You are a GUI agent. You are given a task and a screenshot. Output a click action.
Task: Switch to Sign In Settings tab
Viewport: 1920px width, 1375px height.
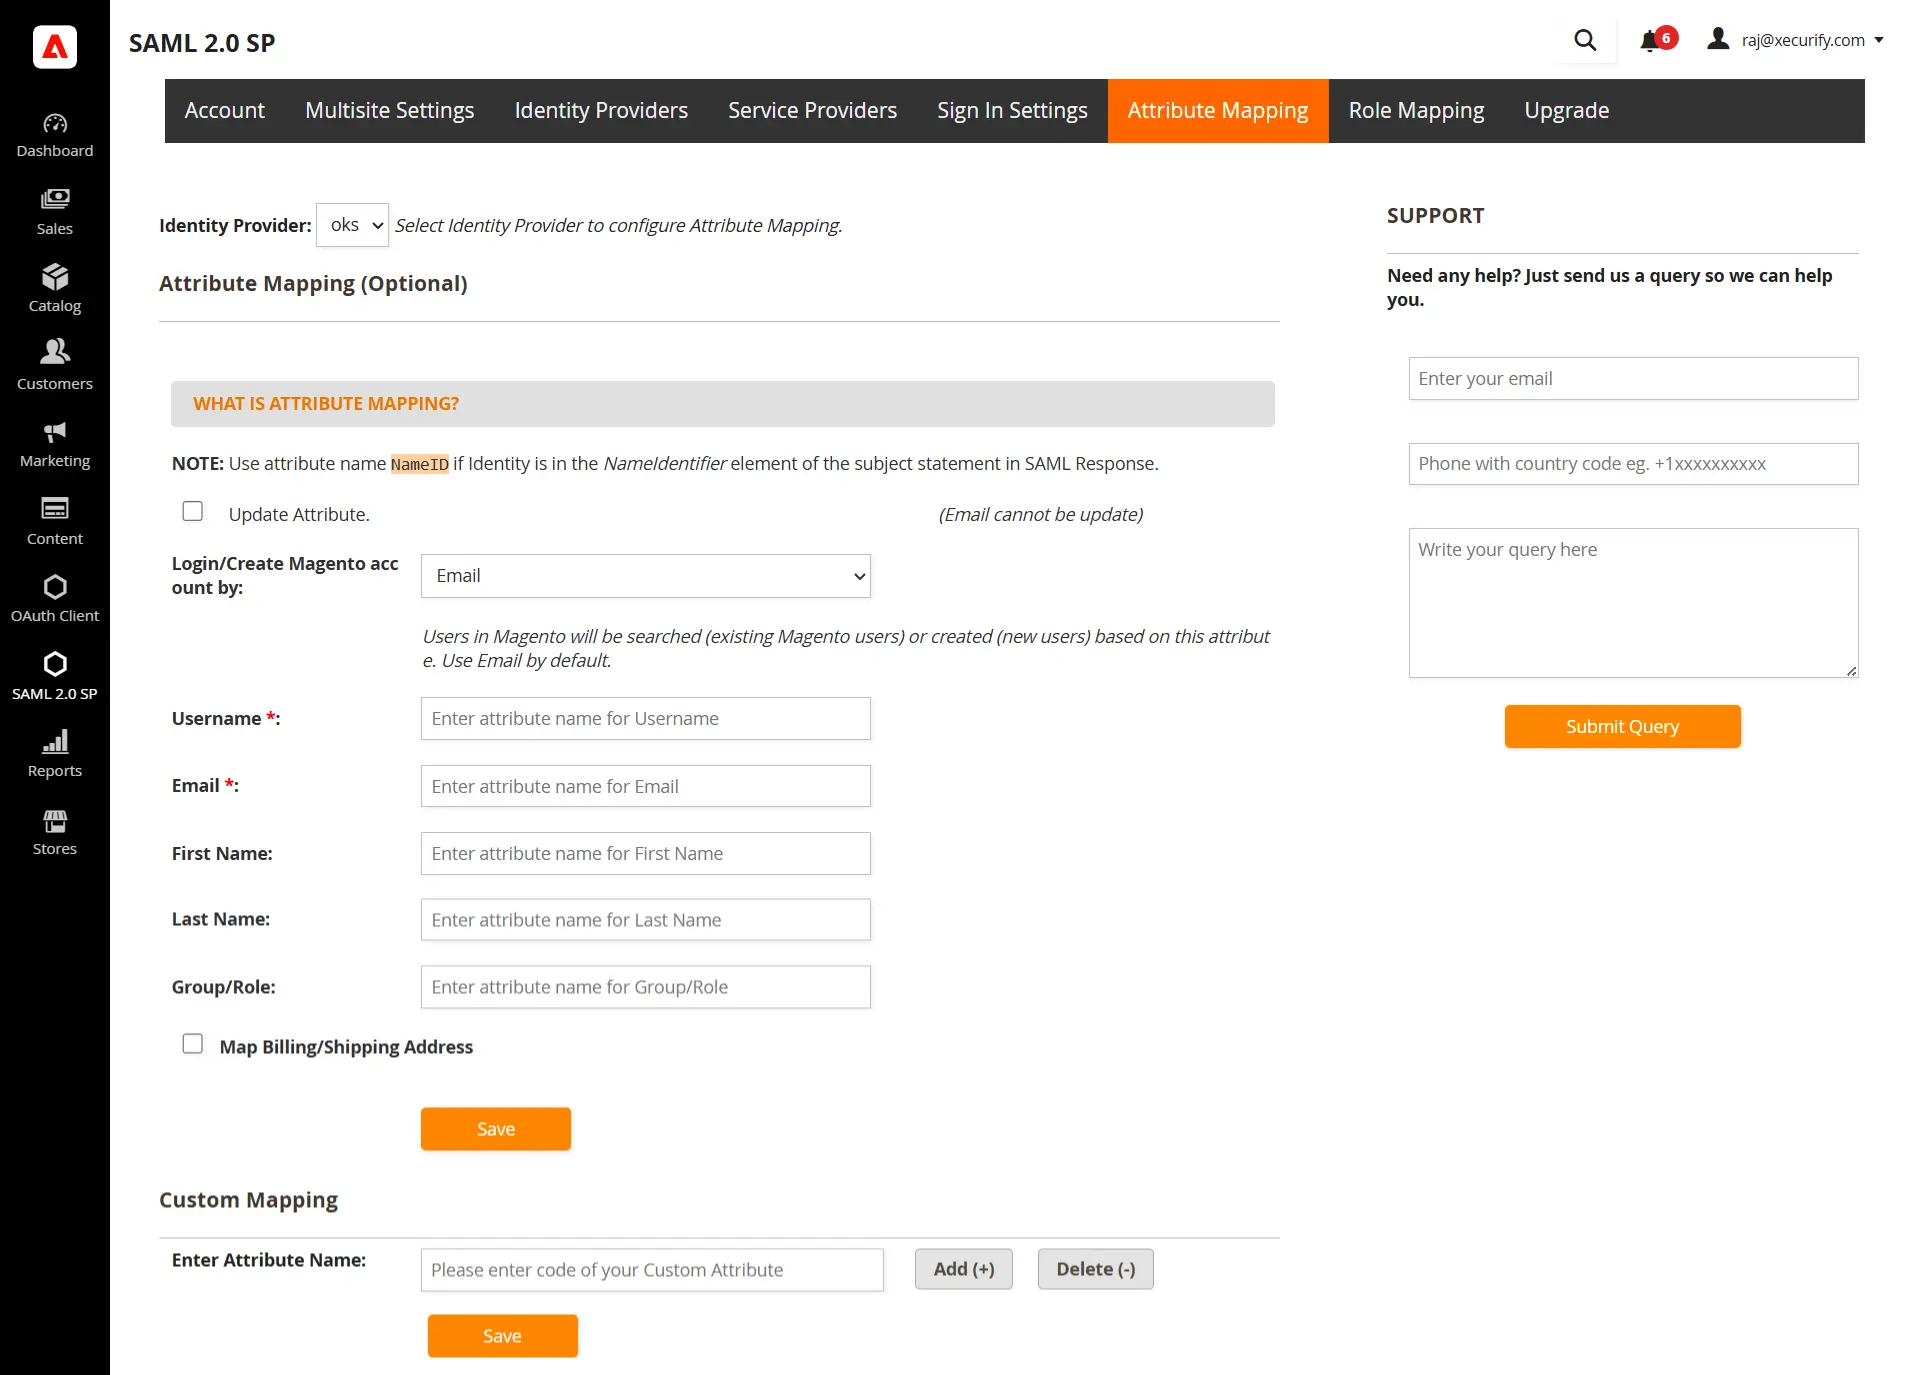coord(1012,111)
